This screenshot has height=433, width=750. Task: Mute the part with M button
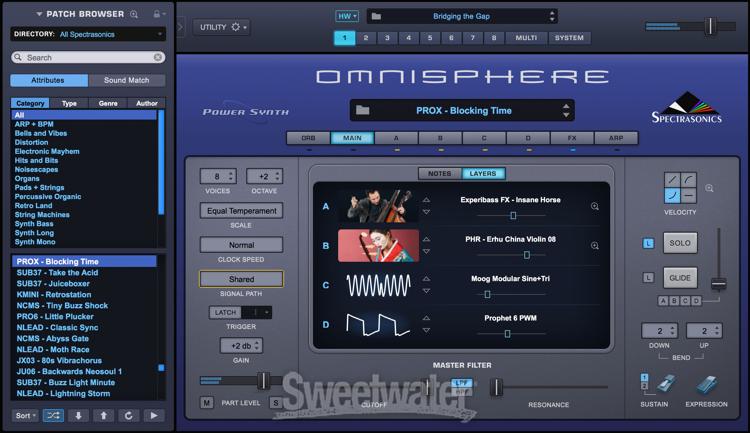point(207,403)
